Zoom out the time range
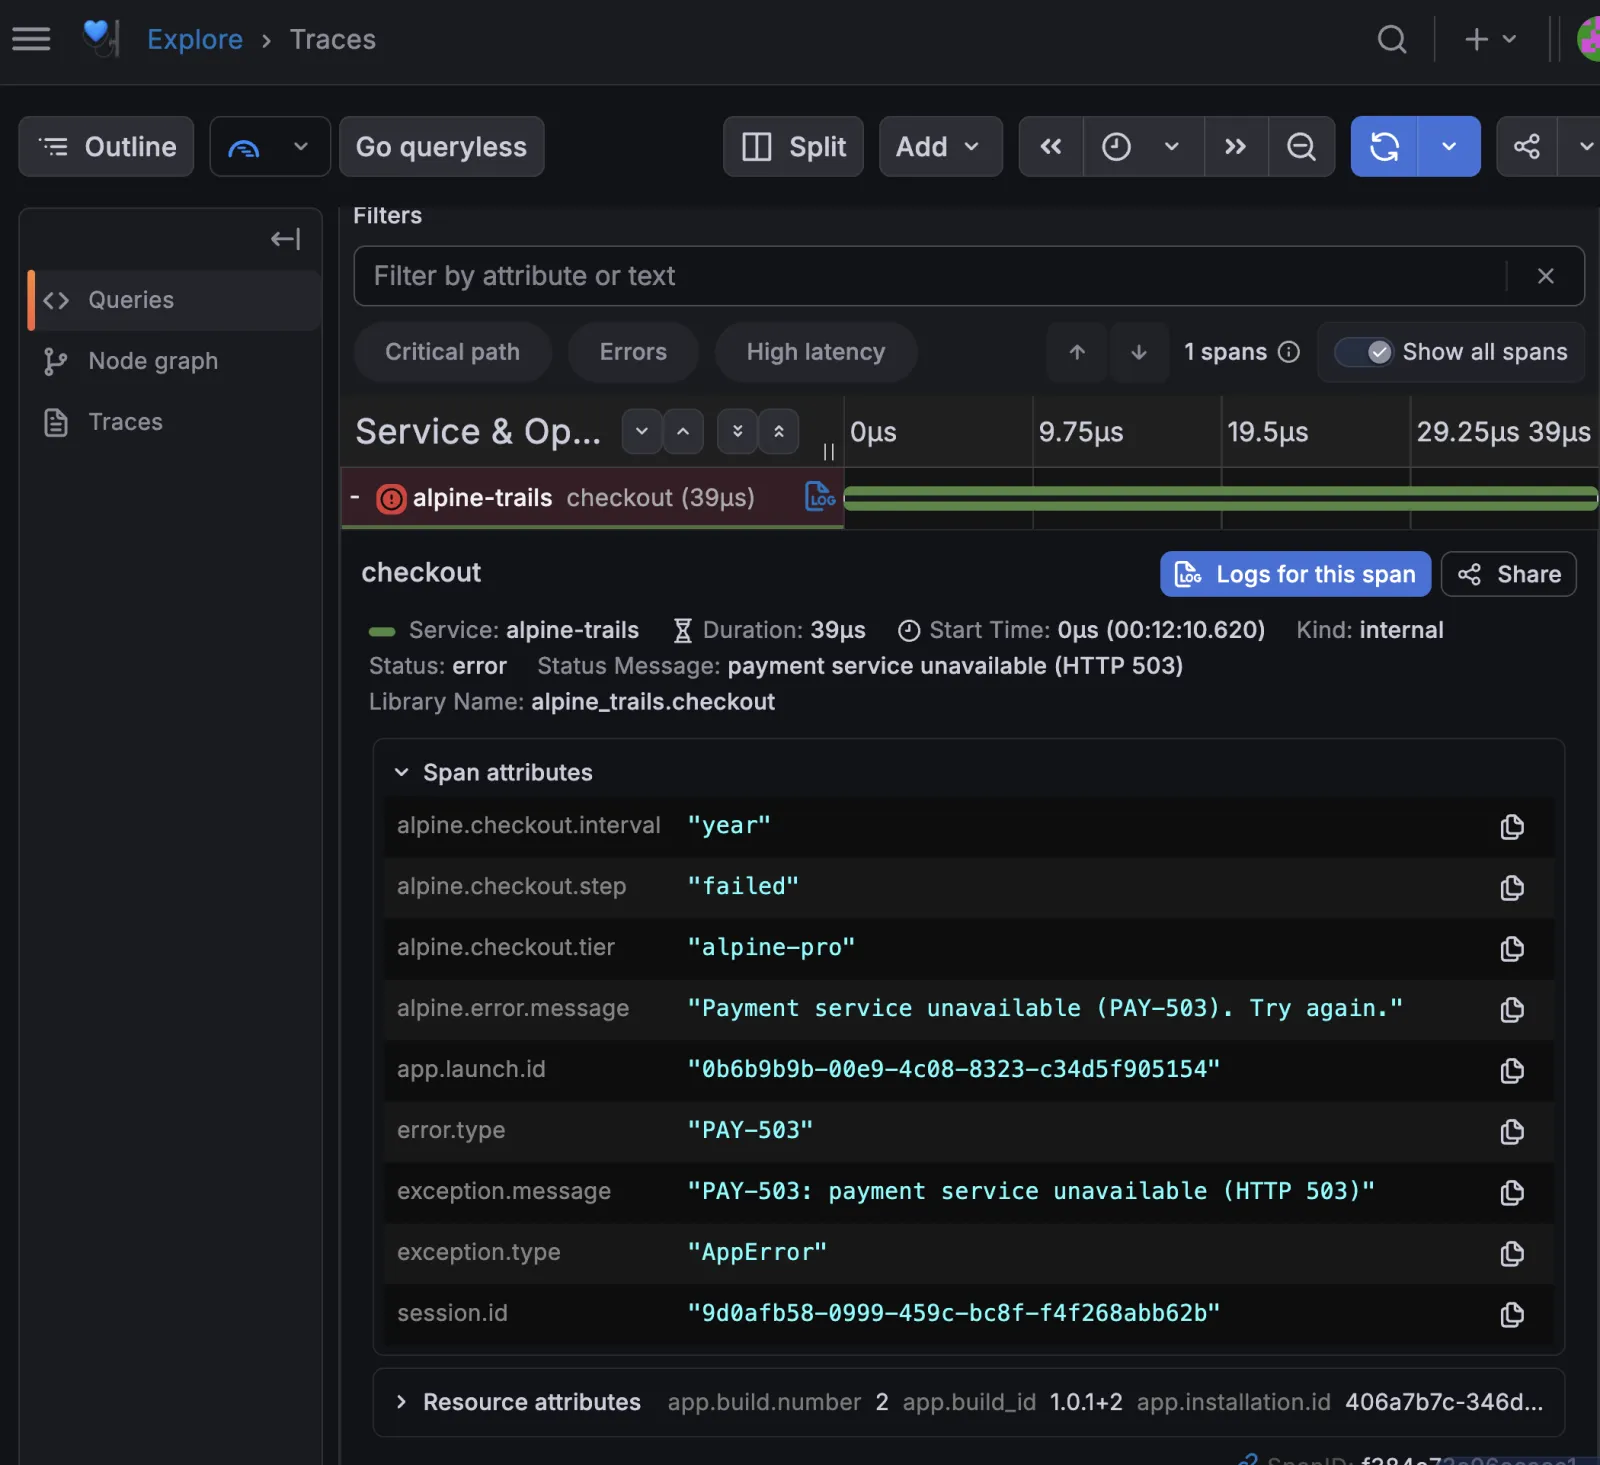The width and height of the screenshot is (1600, 1465). pyautogui.click(x=1301, y=147)
